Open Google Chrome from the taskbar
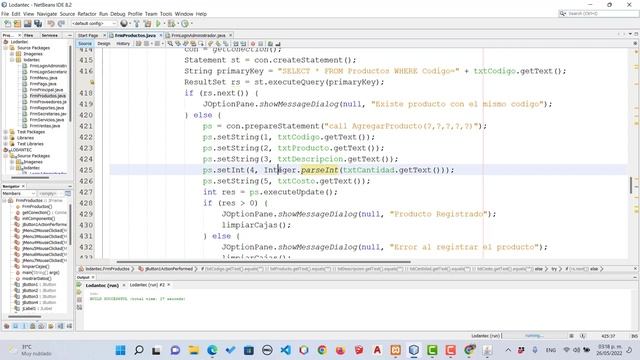 pyautogui.click(x=322, y=350)
